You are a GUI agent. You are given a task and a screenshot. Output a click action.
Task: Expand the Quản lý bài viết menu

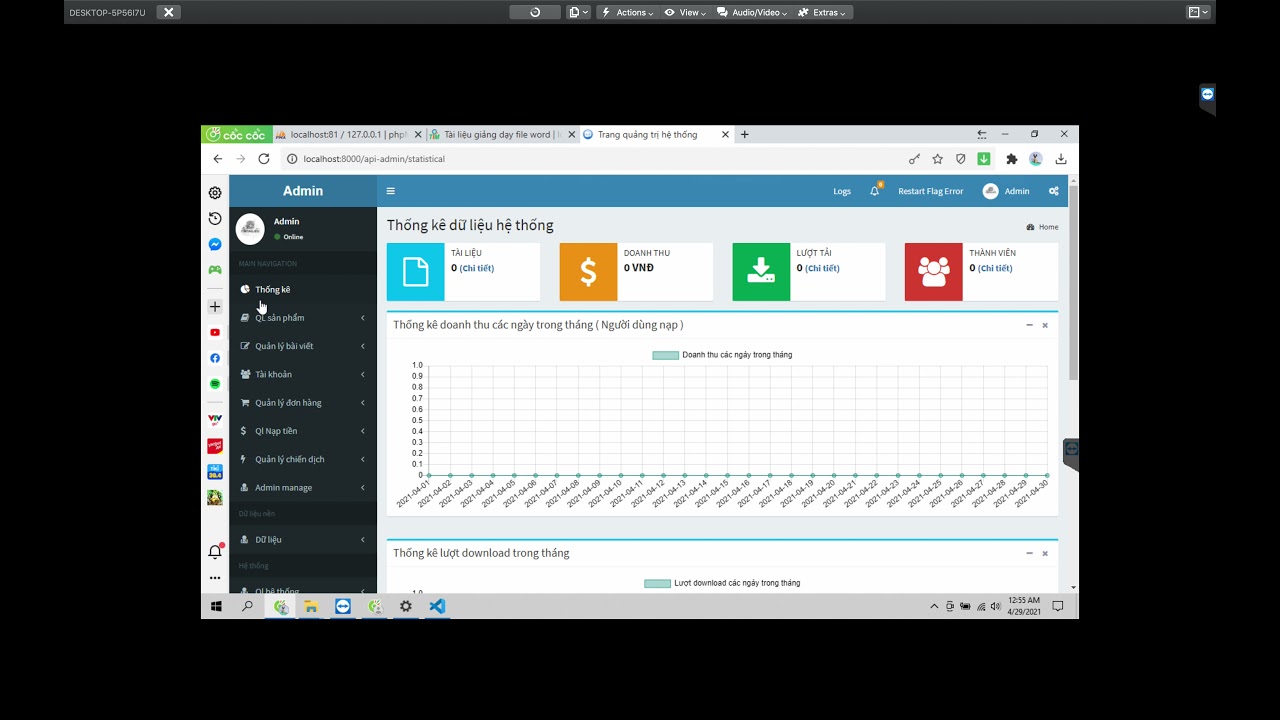point(303,346)
